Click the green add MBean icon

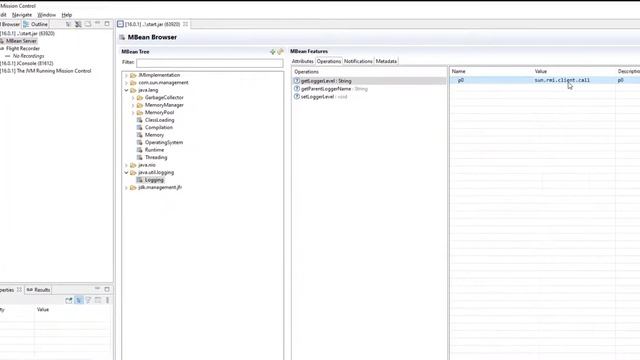pos(273,52)
